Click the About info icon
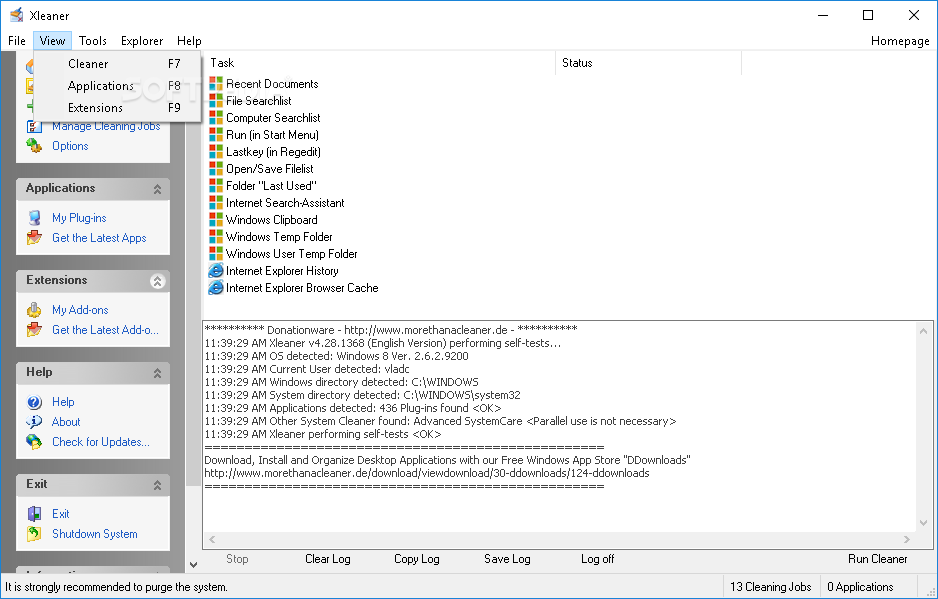This screenshot has width=938, height=599. (x=34, y=422)
